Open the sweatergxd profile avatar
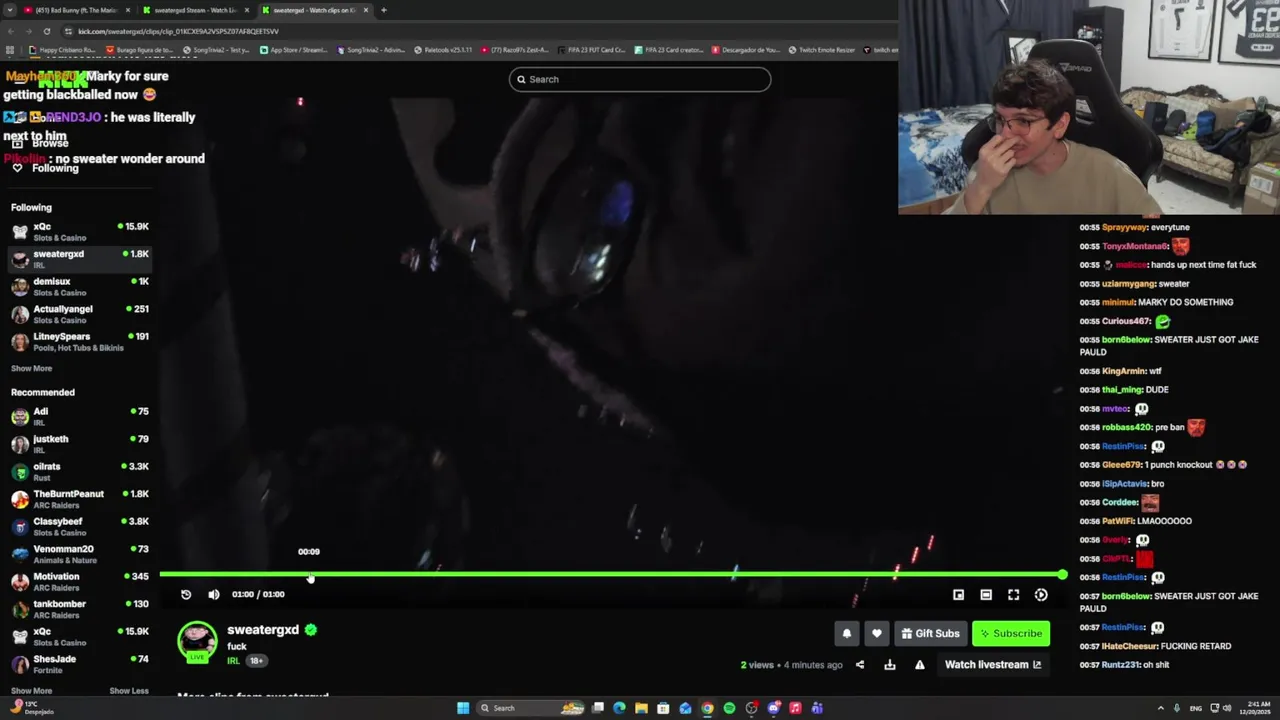 (x=197, y=642)
